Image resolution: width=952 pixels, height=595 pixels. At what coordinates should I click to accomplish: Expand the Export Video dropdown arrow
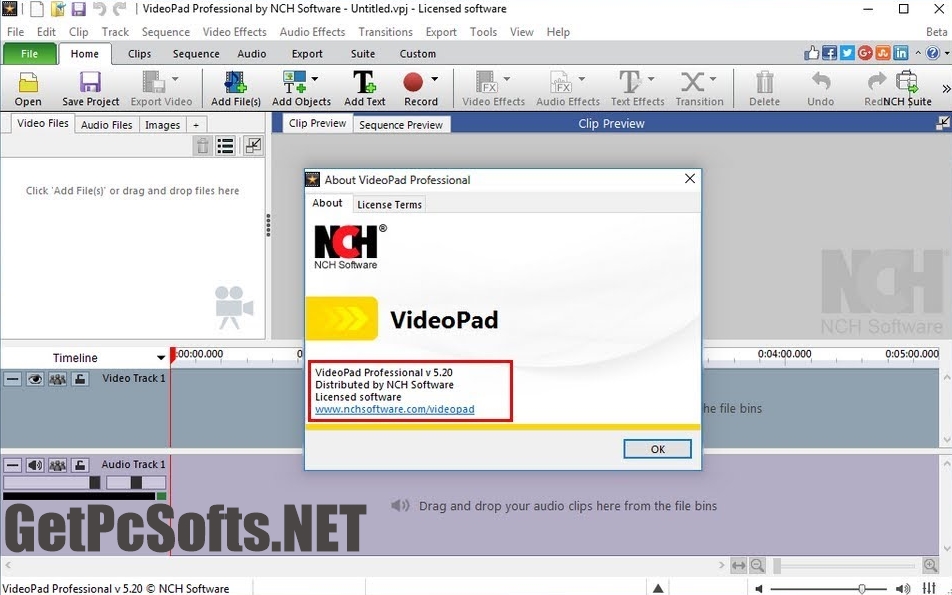coord(175,79)
